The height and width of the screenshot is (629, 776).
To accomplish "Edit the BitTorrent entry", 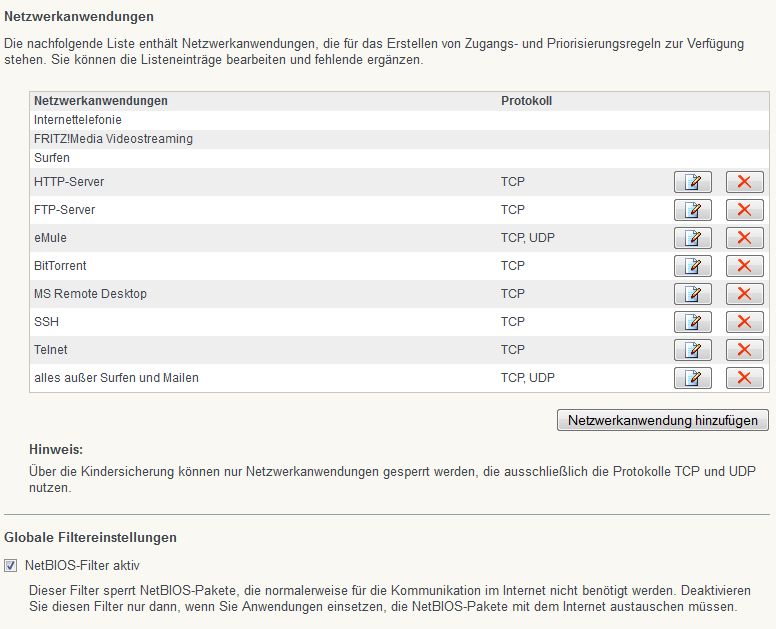I will (693, 266).
